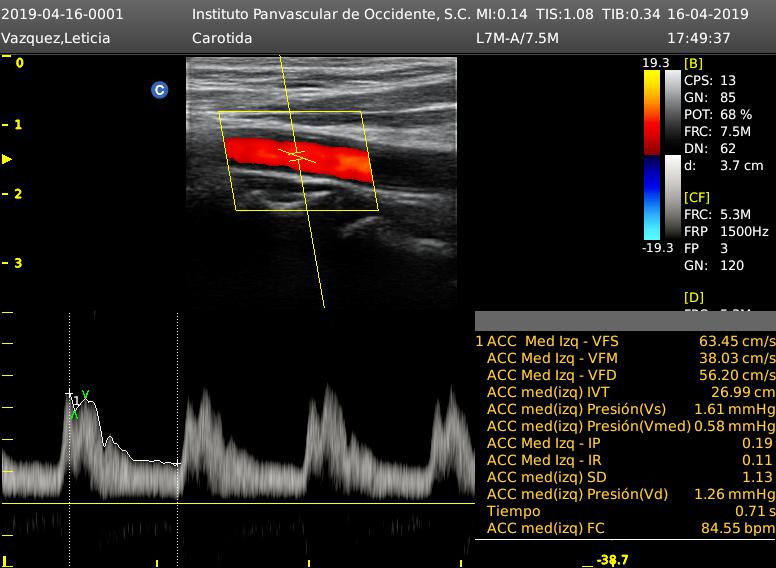Screen dimensions: 776x568
Task: Click the Carotida exam type label
Action: [x=221, y=38]
